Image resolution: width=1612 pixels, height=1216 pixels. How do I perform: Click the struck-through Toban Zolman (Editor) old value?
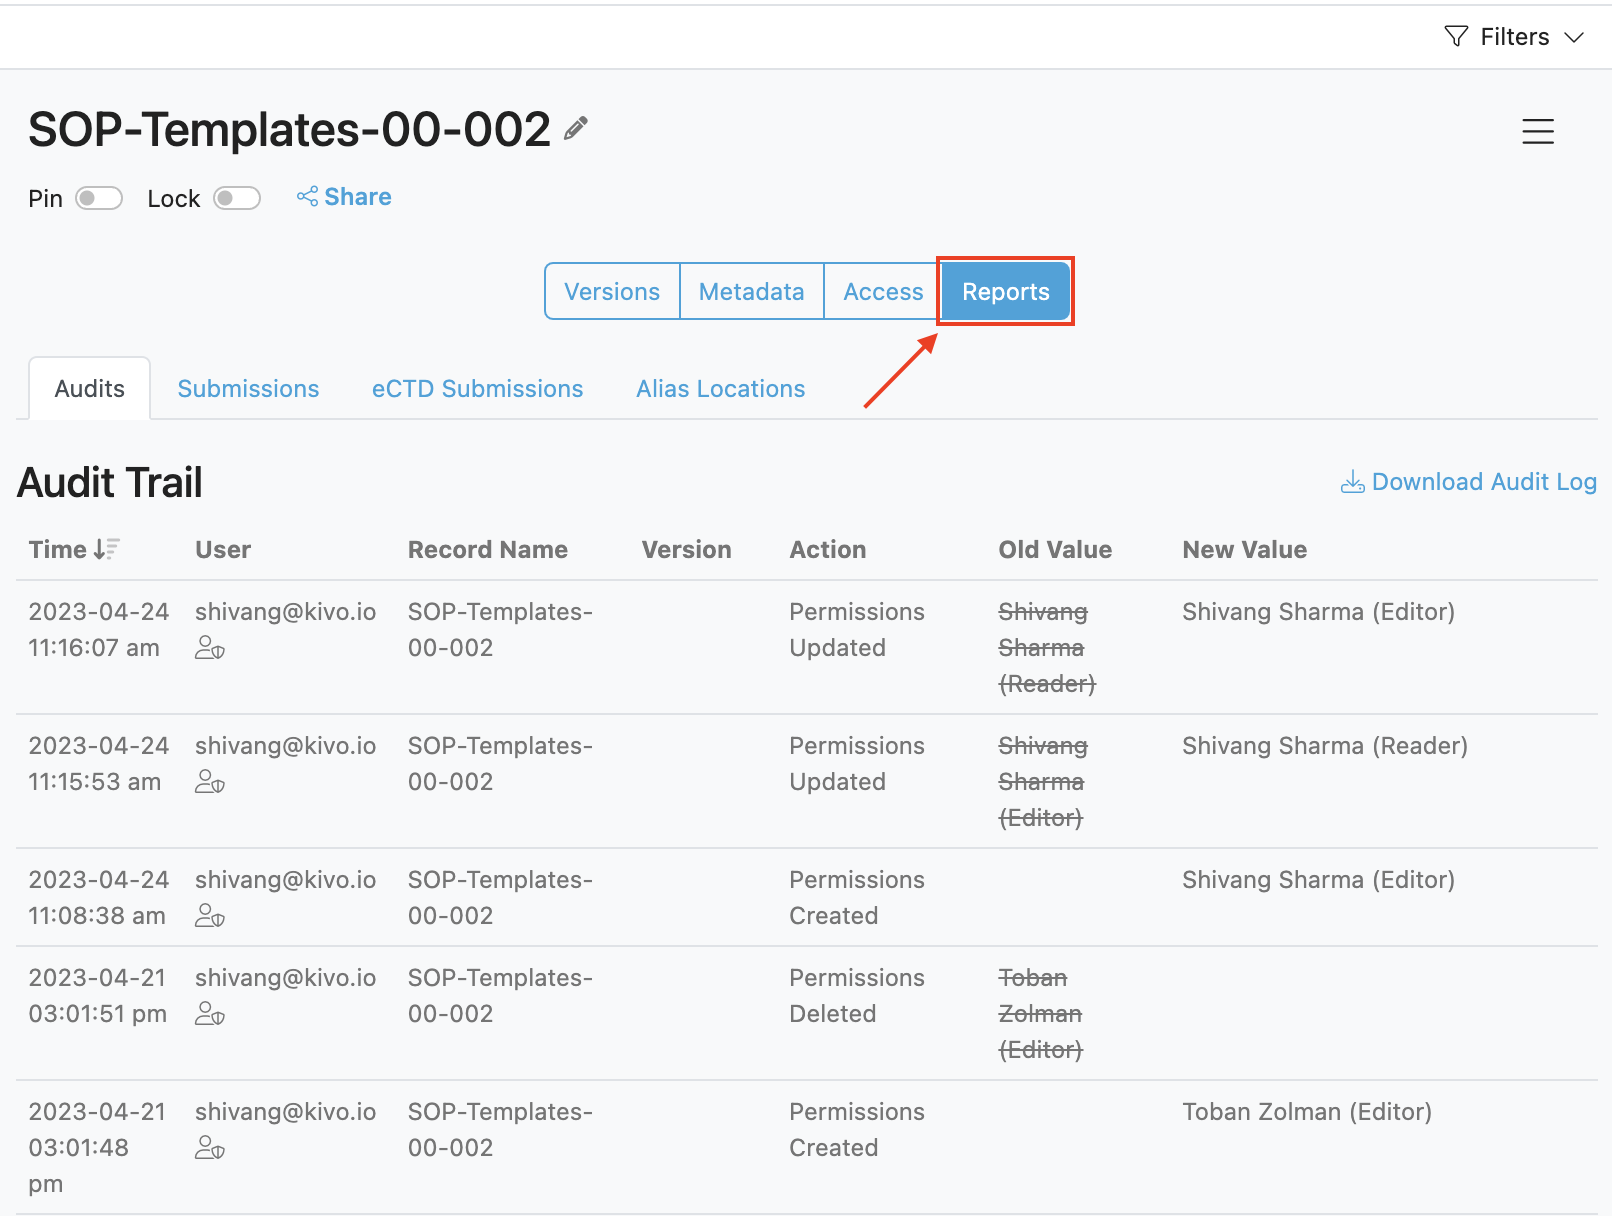[1040, 1013]
